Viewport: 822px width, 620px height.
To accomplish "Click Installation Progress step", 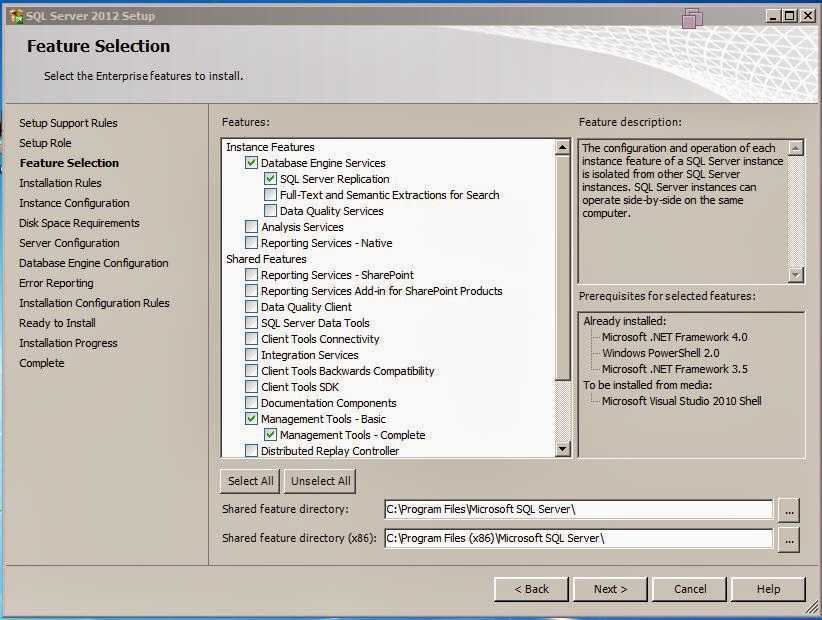I will tap(68, 343).
